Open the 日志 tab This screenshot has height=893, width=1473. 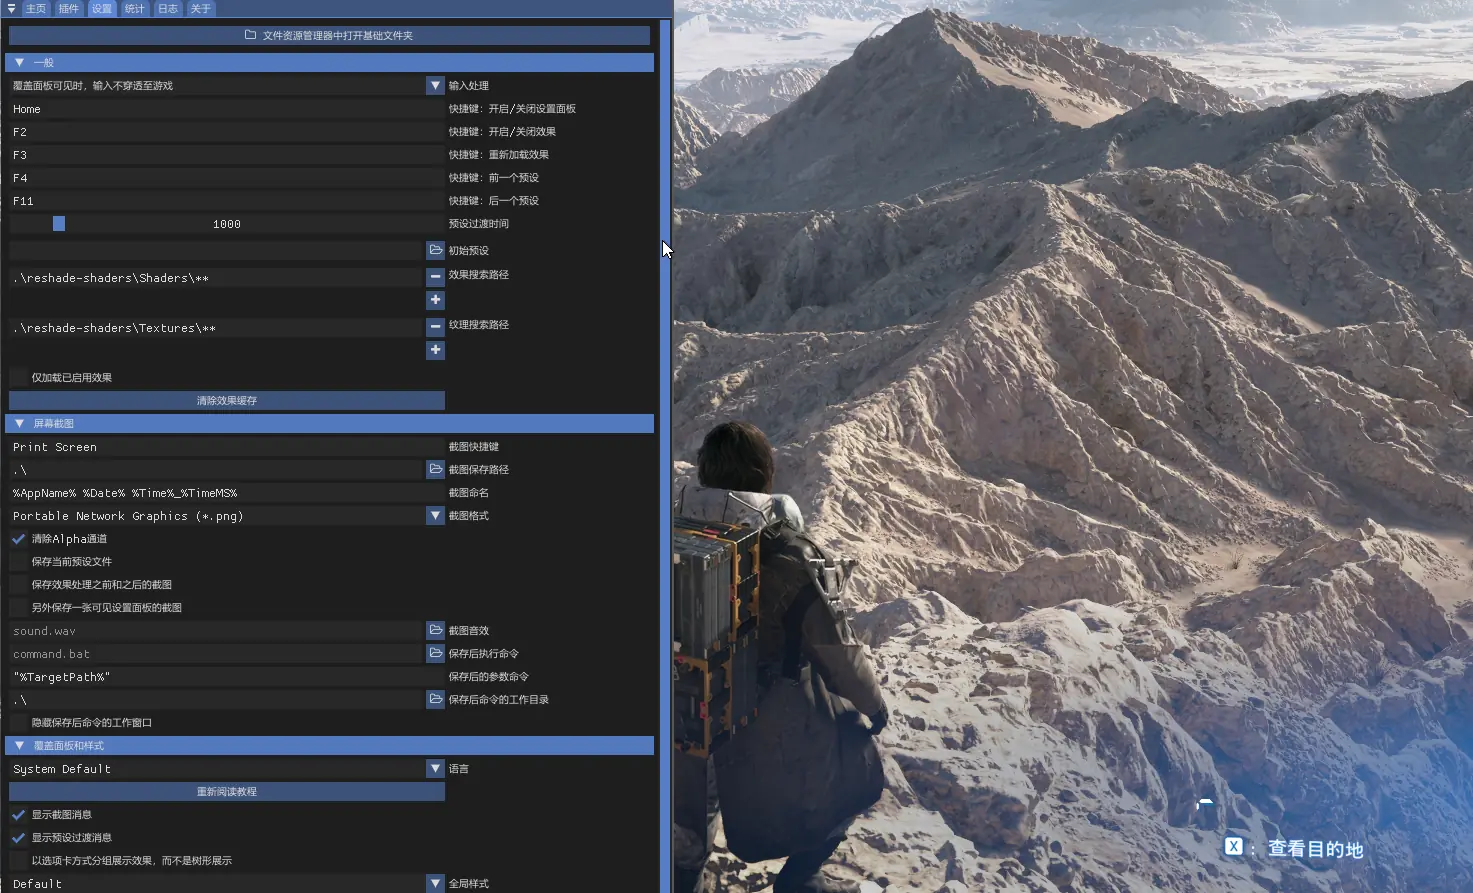tap(168, 9)
